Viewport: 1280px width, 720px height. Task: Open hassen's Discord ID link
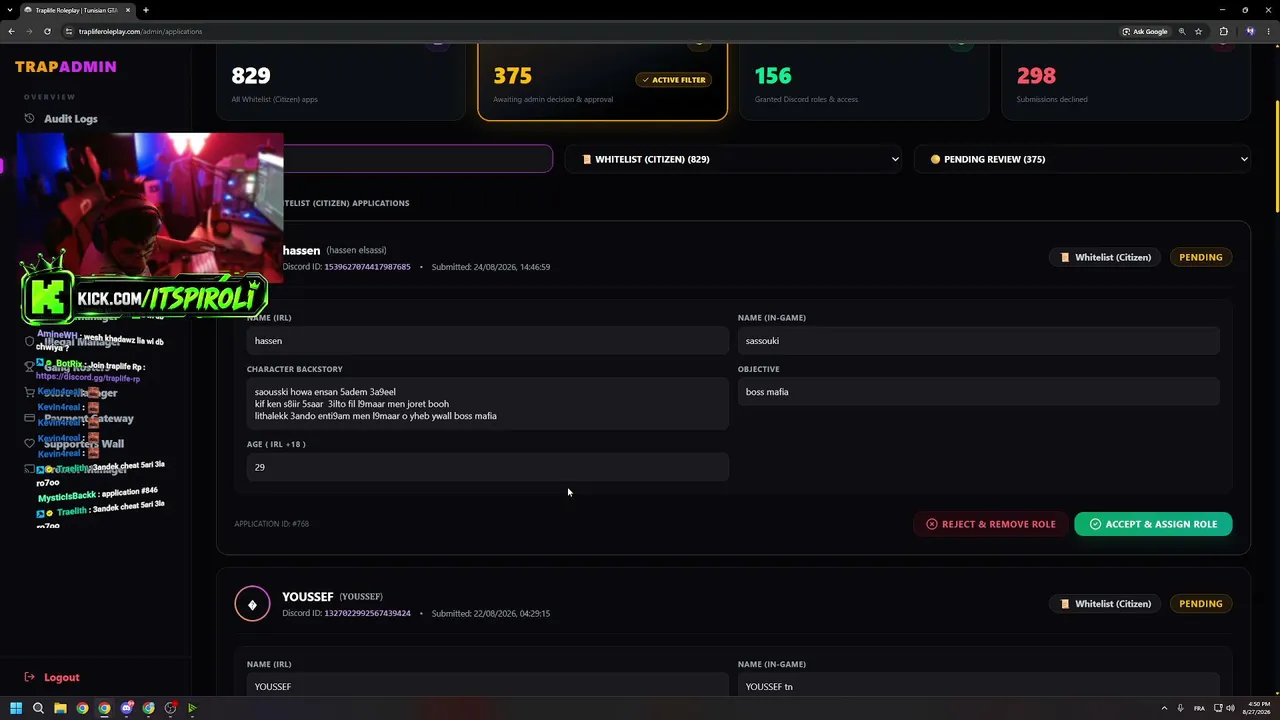click(367, 267)
